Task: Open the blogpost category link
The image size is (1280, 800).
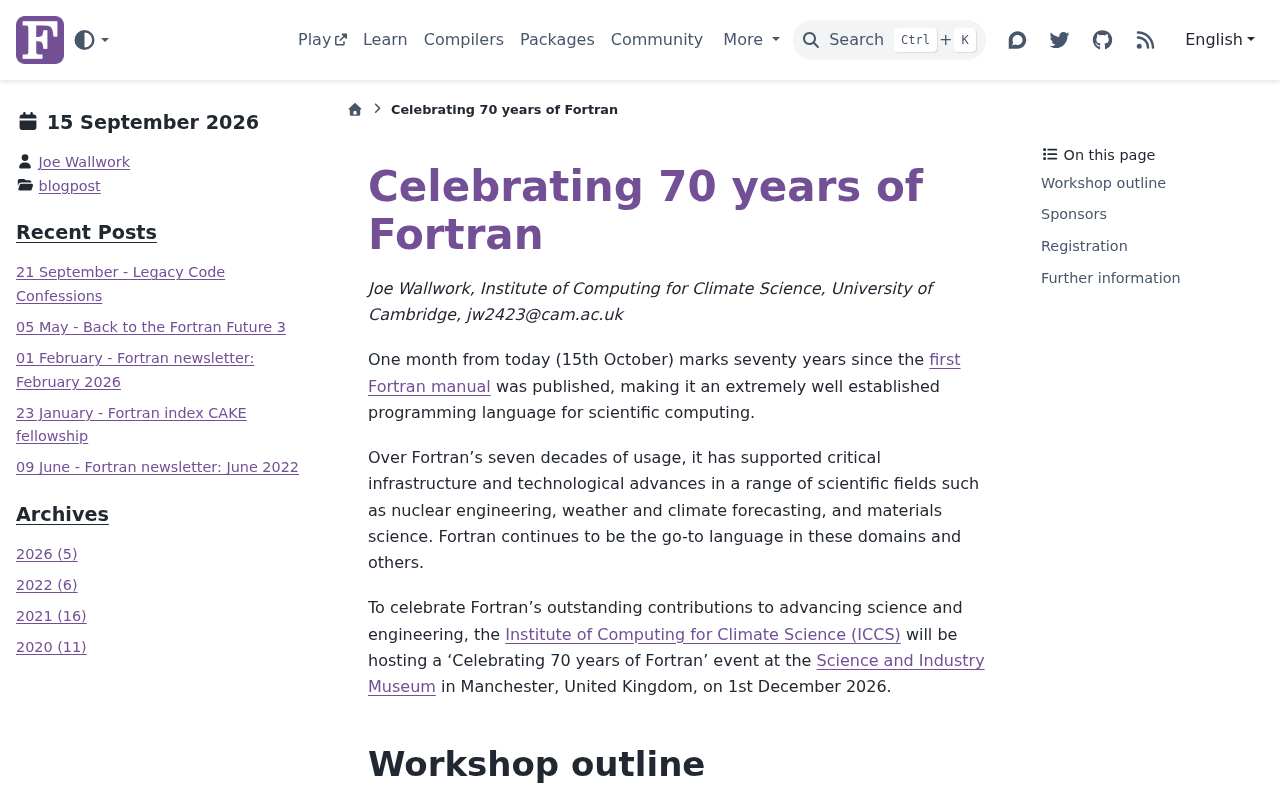Action: point(70,186)
